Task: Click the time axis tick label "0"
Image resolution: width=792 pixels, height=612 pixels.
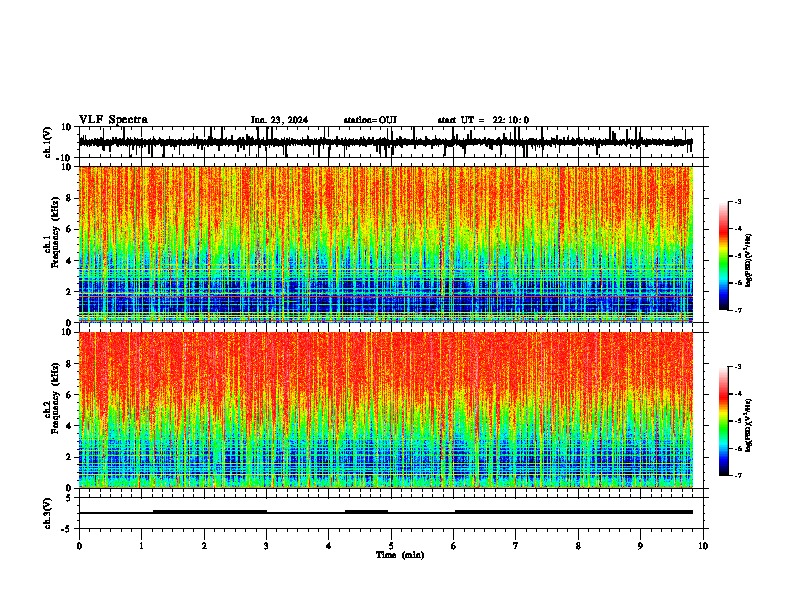Action: 79,546
